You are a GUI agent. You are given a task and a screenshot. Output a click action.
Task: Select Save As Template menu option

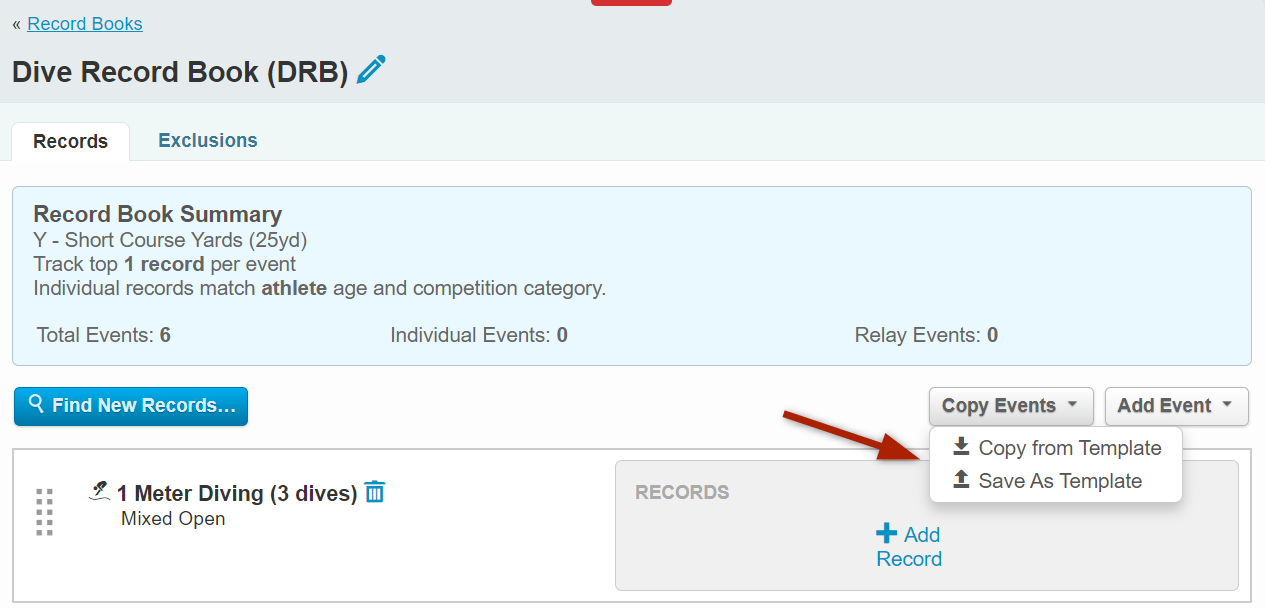click(1059, 481)
